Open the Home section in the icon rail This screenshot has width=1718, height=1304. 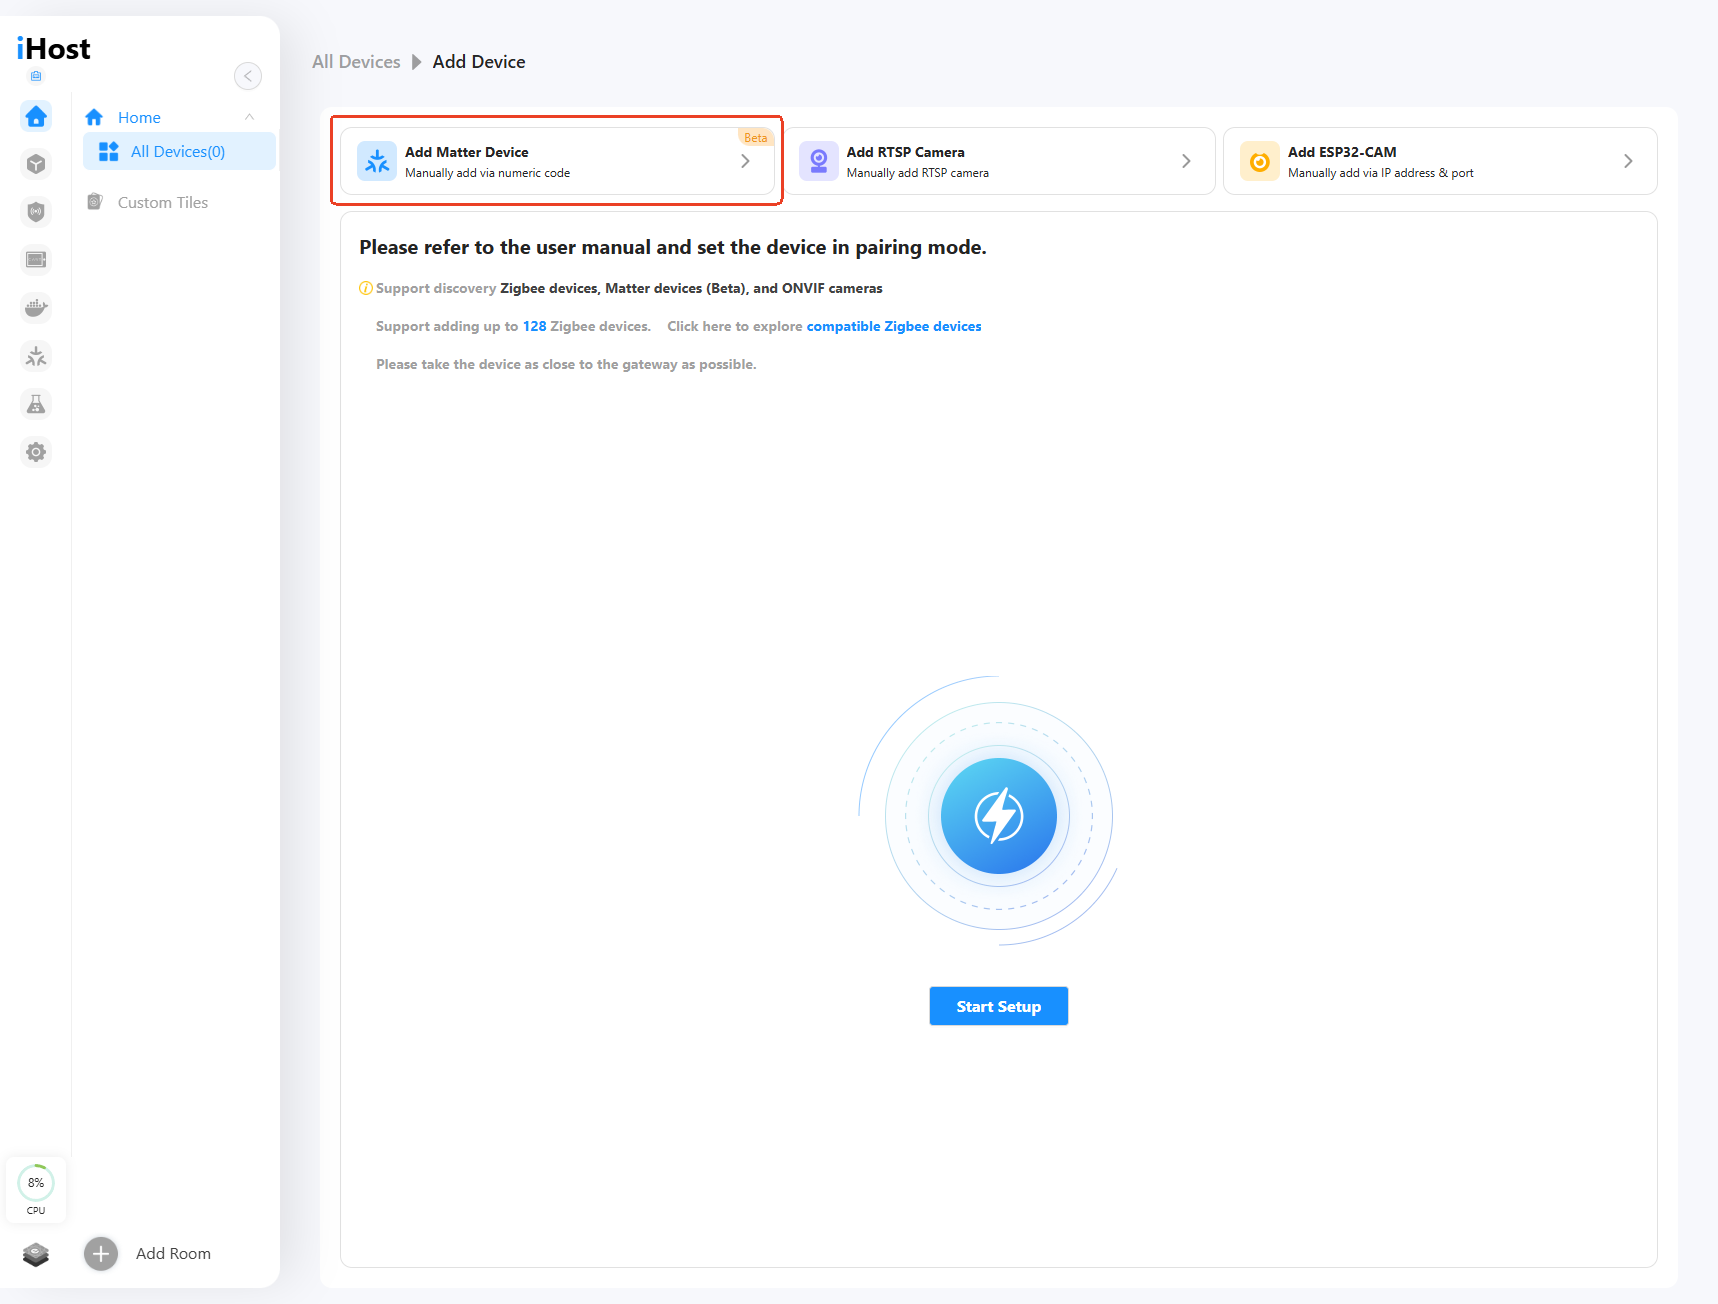coord(36,116)
